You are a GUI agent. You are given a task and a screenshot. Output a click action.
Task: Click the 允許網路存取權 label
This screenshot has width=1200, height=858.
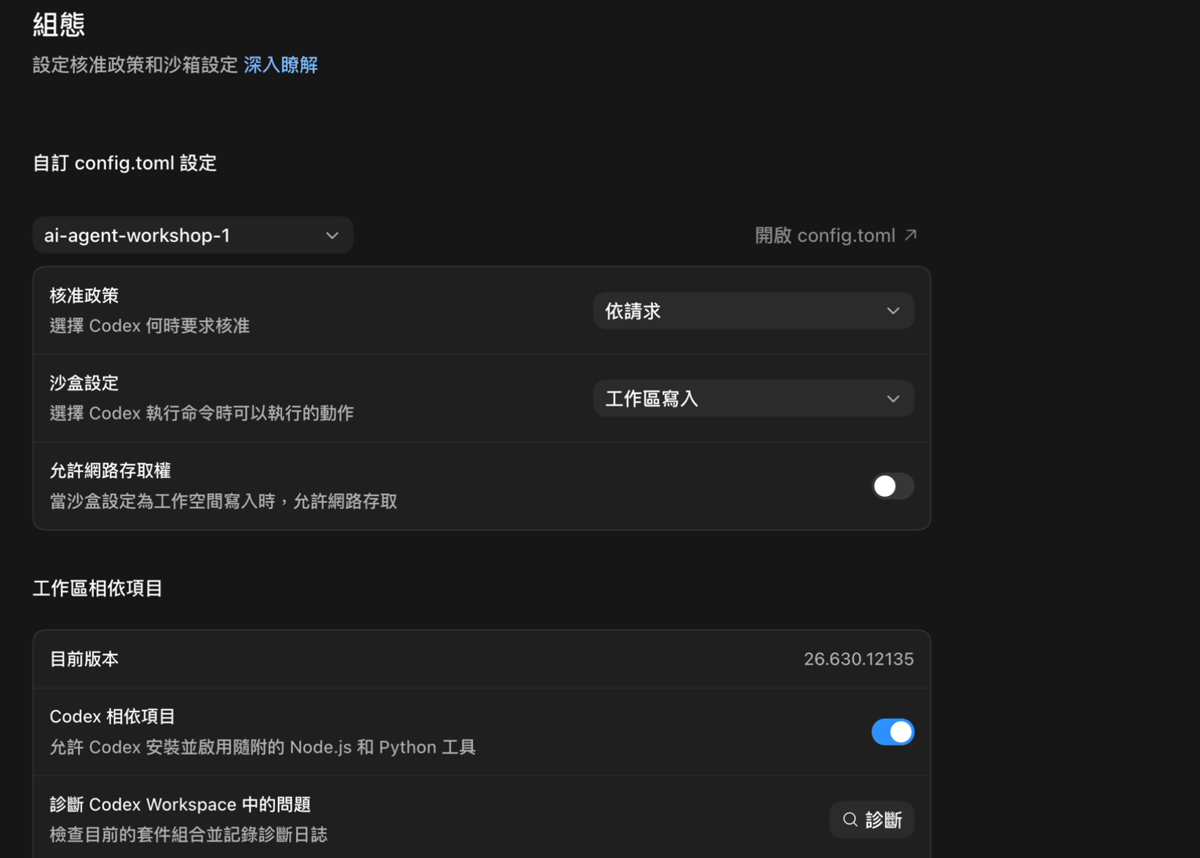pos(110,471)
